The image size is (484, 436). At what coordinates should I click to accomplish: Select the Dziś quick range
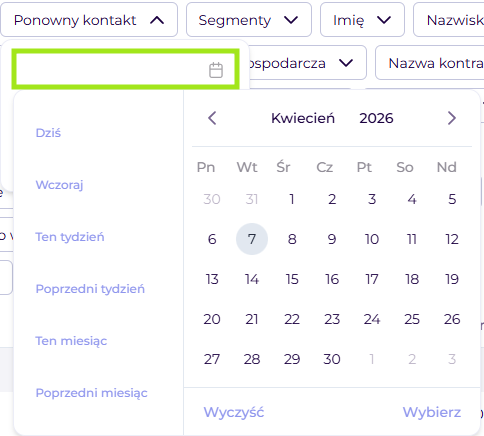[x=48, y=133]
